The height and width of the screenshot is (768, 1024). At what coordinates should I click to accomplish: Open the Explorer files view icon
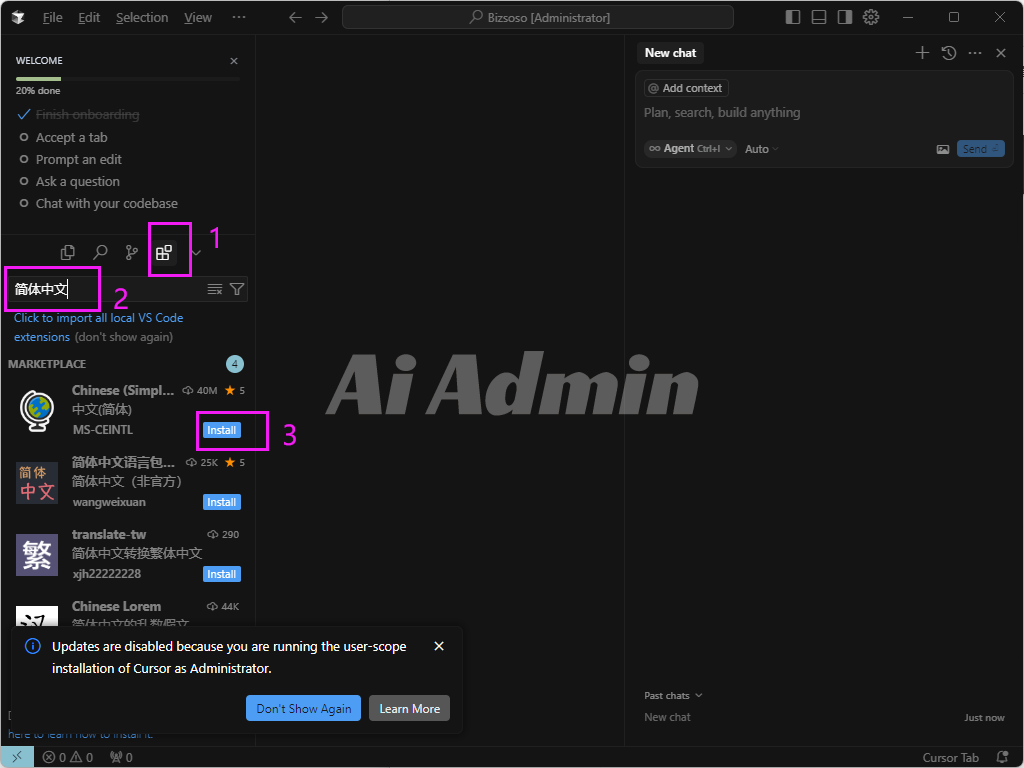point(67,253)
